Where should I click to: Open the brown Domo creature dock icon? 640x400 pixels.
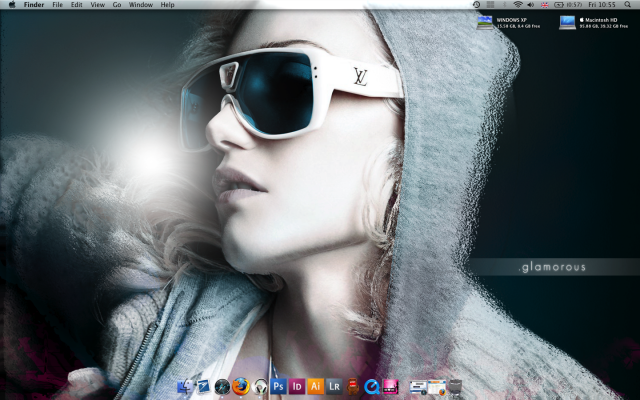[353, 386]
